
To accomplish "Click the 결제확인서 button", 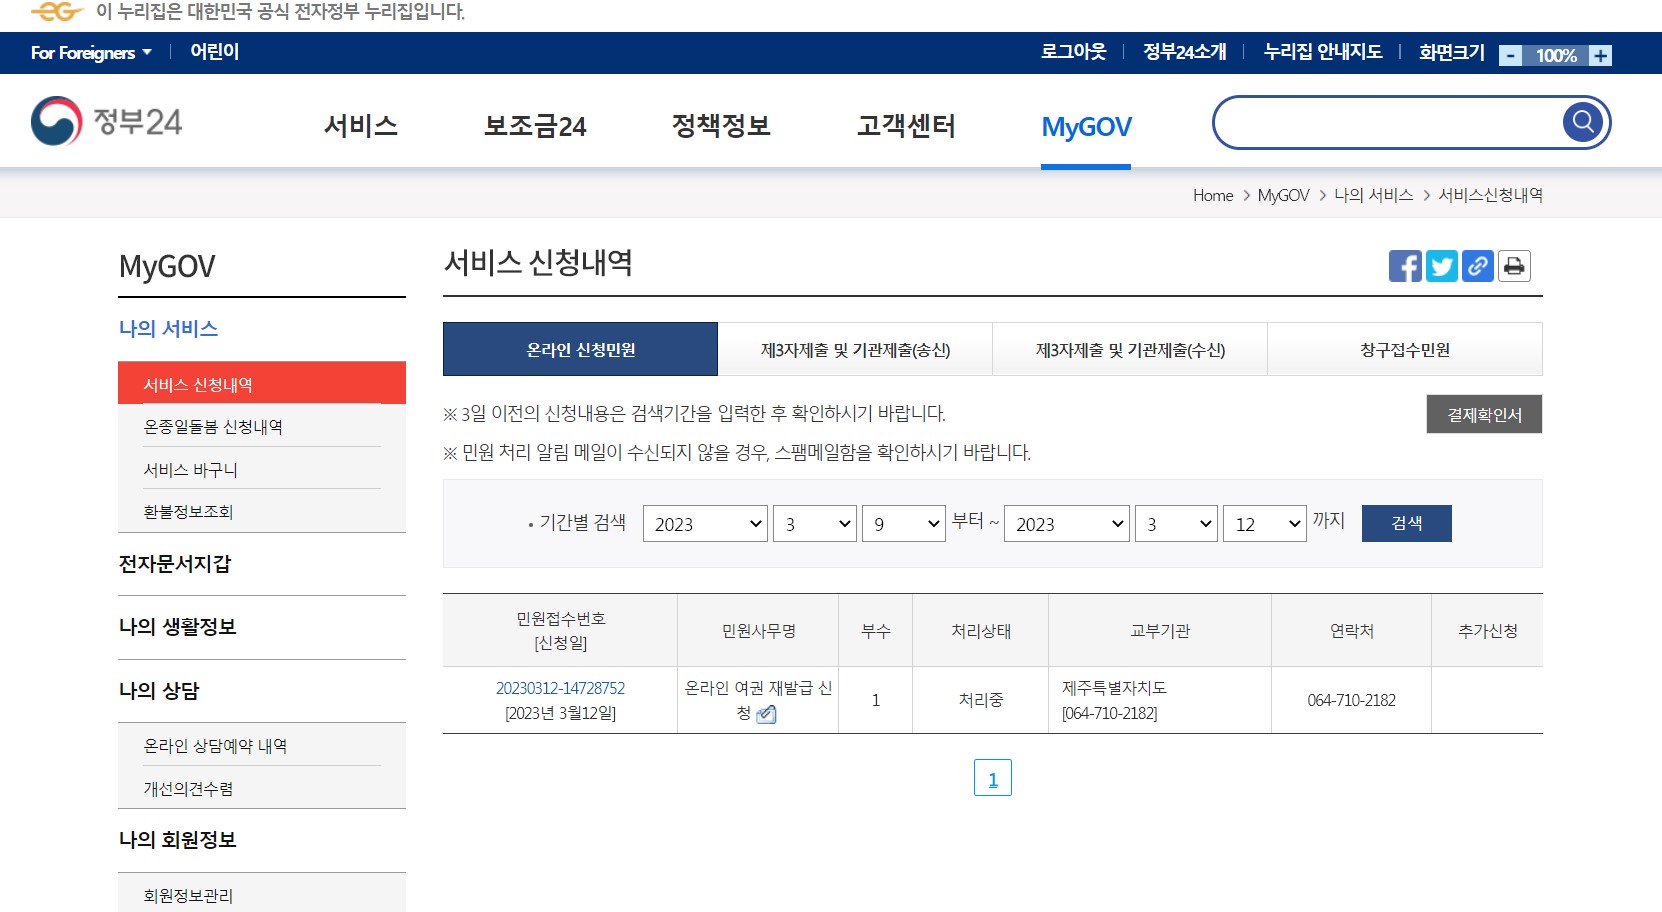I will (1484, 414).
